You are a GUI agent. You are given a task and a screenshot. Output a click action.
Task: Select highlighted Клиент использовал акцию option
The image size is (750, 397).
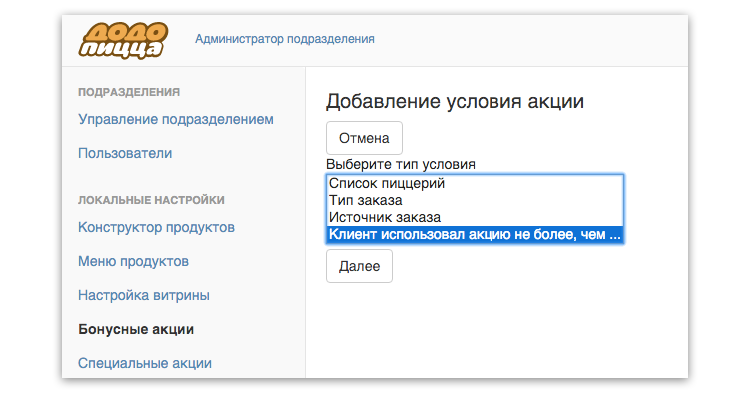click(x=475, y=234)
